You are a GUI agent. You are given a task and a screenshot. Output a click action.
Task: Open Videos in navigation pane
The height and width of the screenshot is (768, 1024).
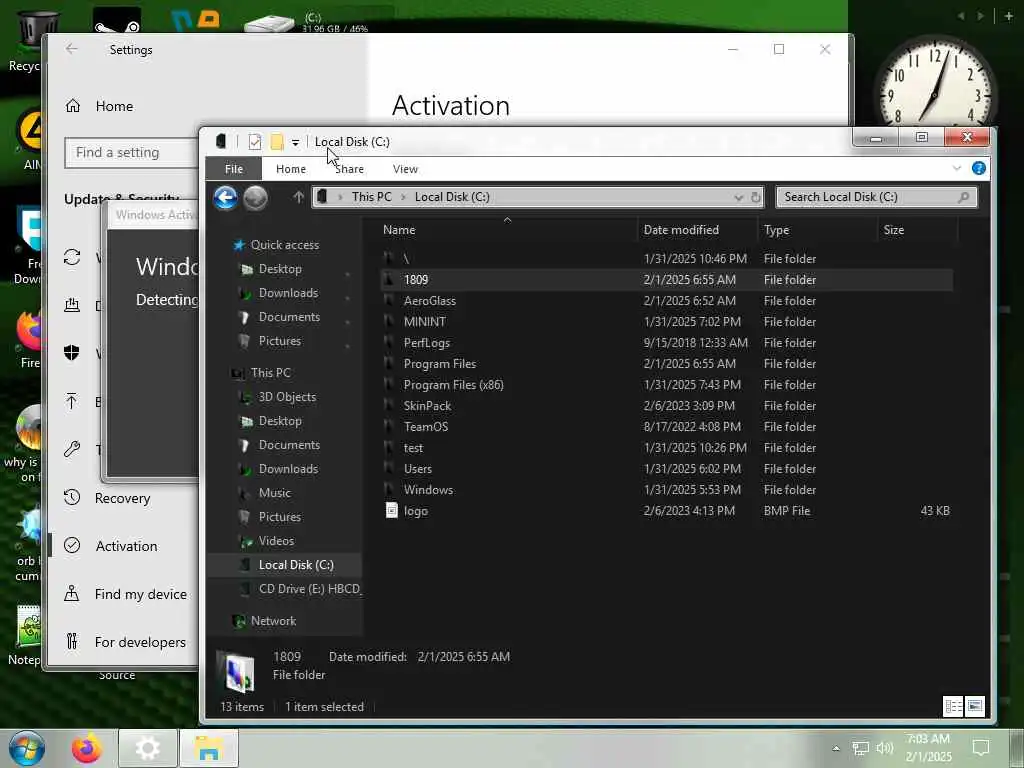pos(276,541)
